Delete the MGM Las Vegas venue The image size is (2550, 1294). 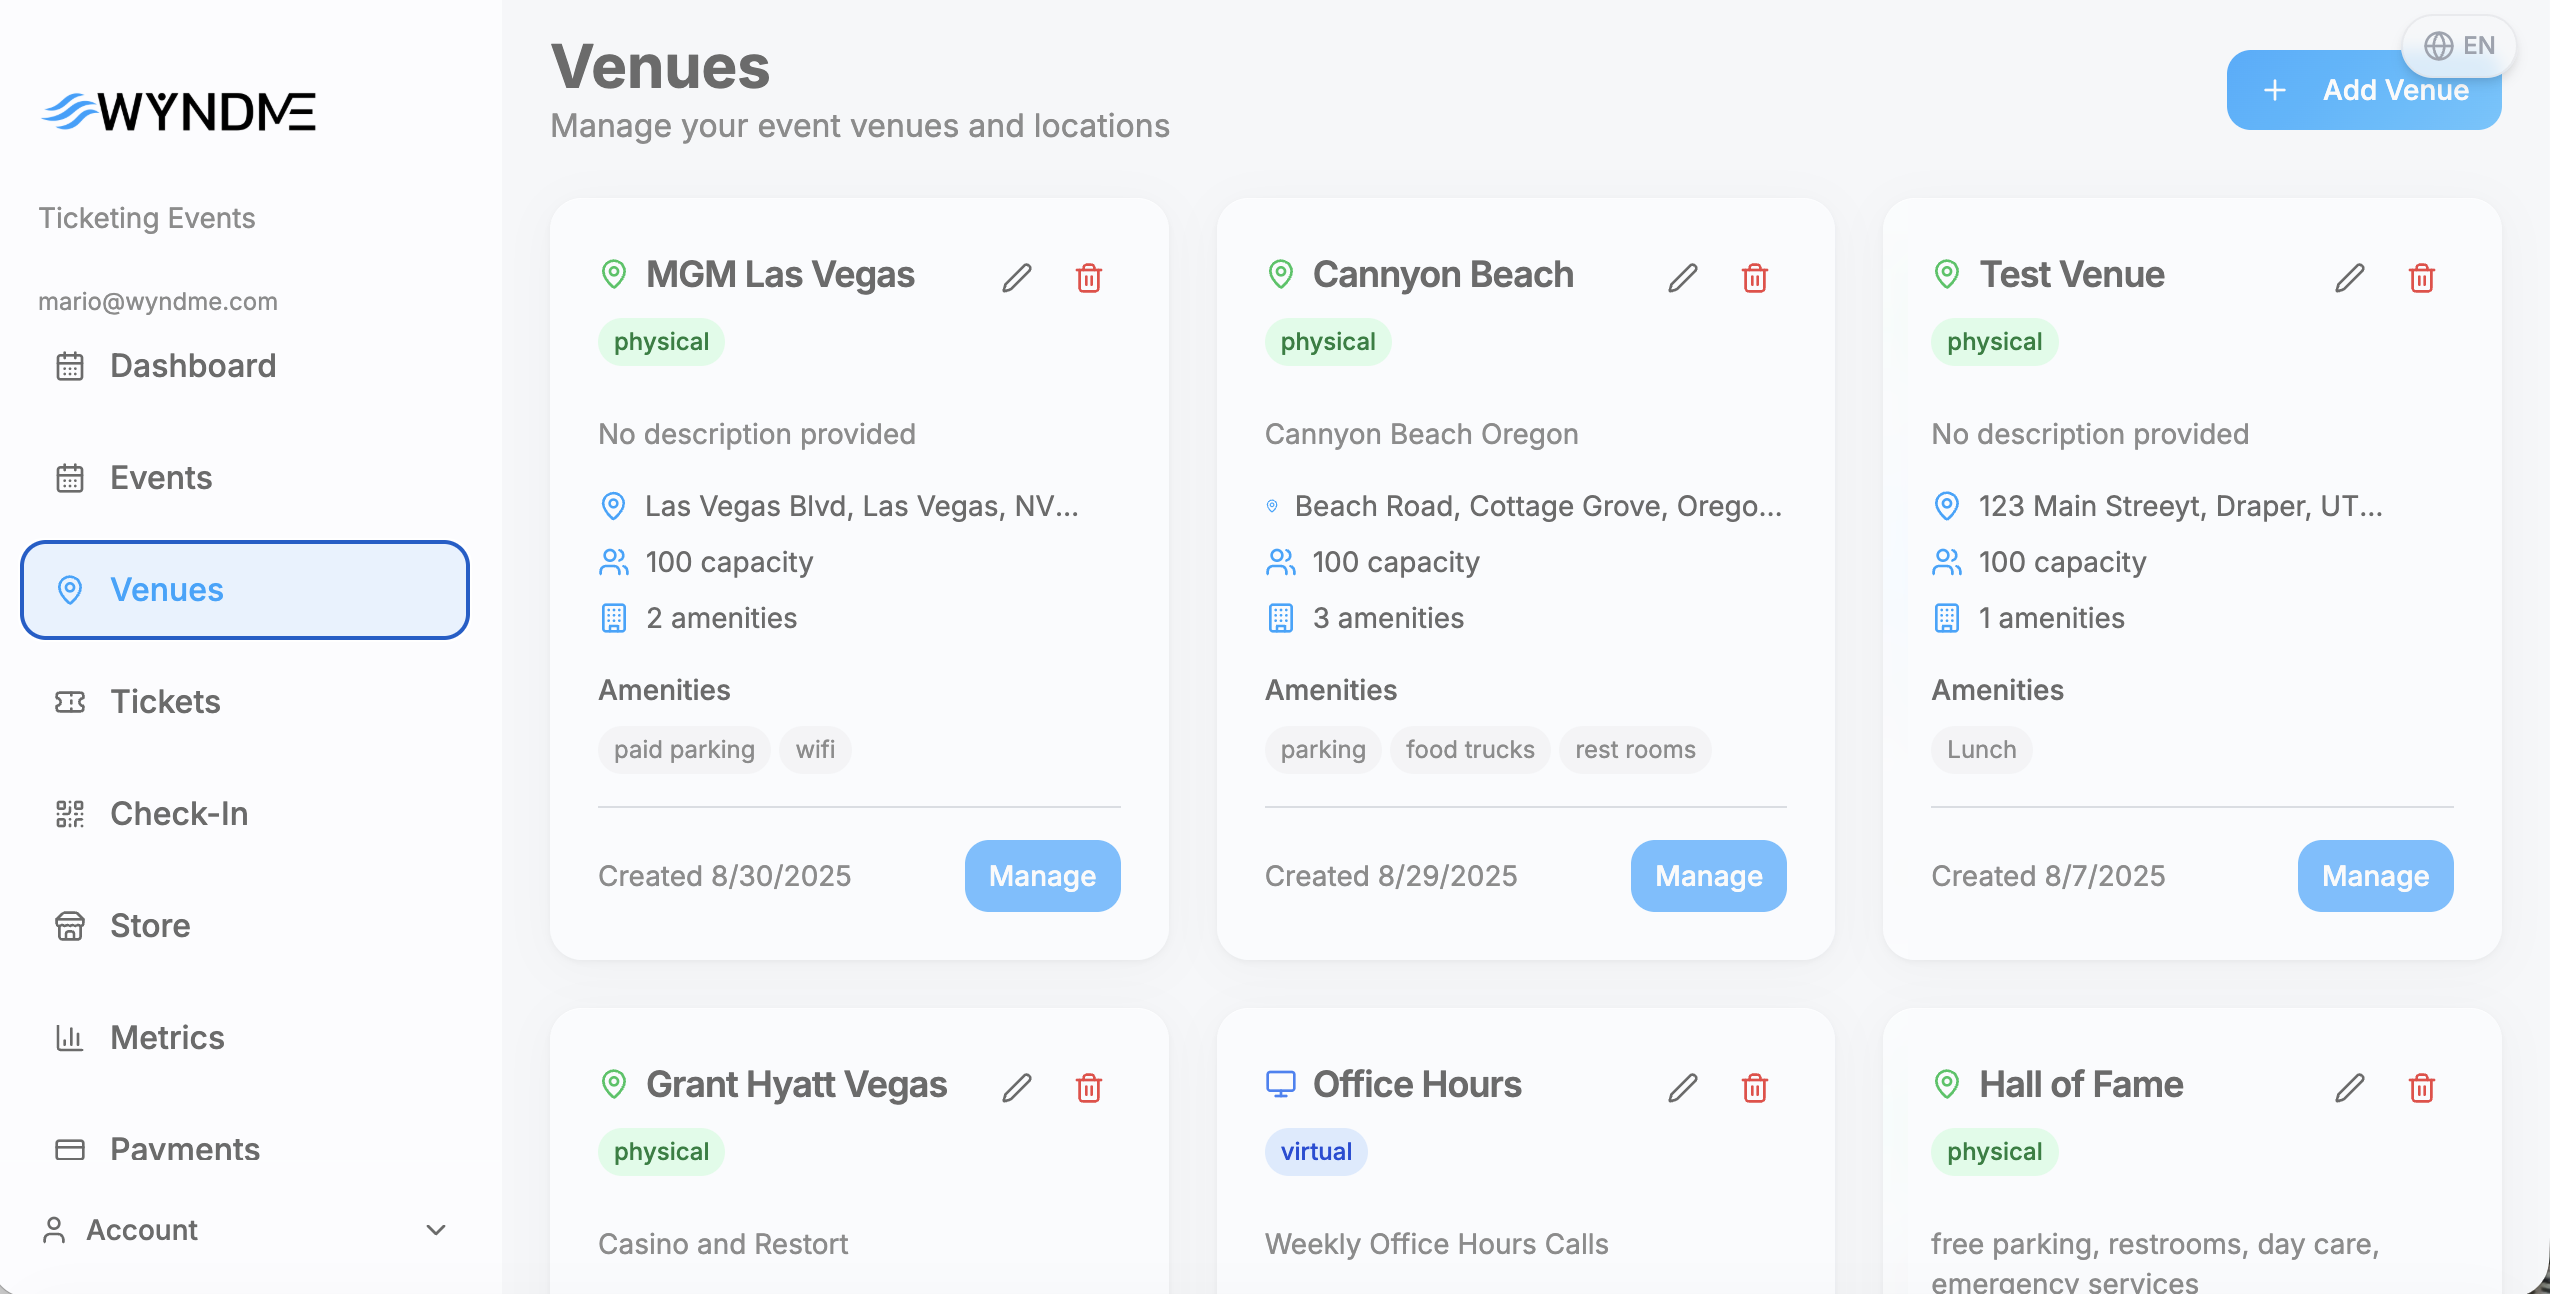click(x=1089, y=277)
